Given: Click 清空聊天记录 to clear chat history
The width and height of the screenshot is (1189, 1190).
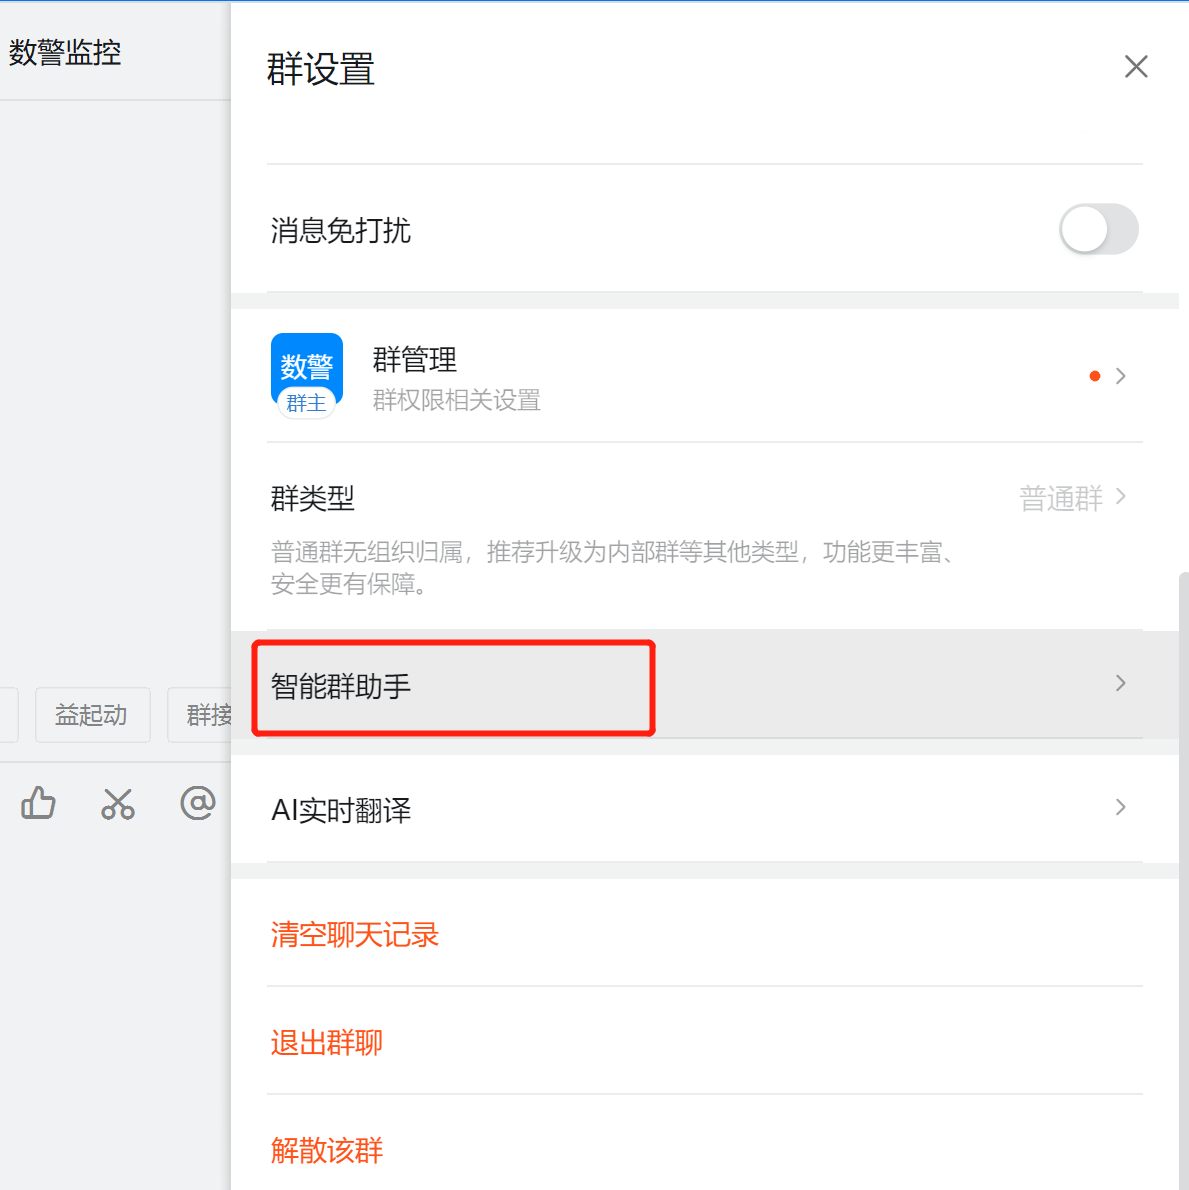Looking at the screenshot, I should [x=355, y=935].
